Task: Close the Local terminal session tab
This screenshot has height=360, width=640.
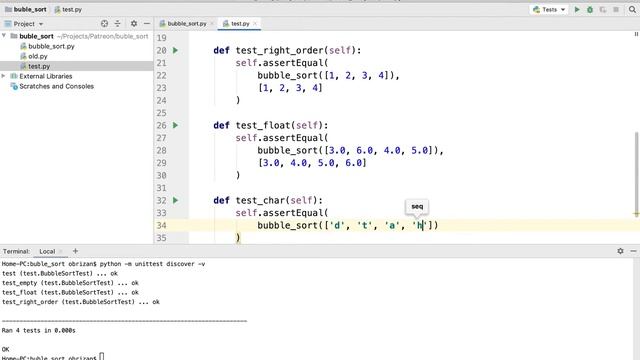Action: click(x=61, y=251)
